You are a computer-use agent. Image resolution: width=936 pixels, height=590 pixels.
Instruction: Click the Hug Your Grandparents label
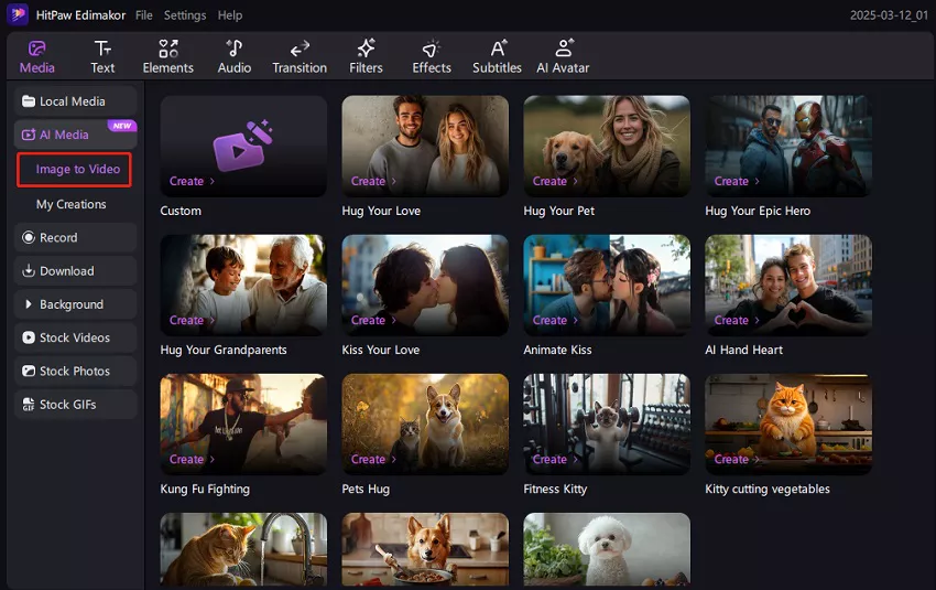pyautogui.click(x=223, y=350)
